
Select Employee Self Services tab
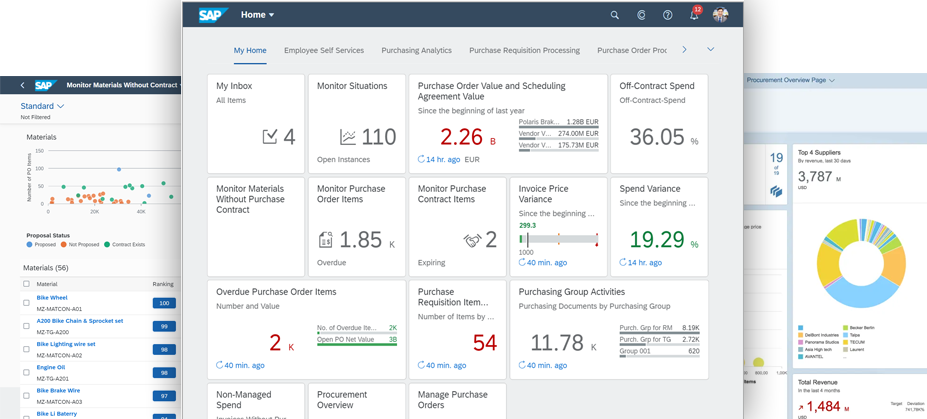point(323,50)
